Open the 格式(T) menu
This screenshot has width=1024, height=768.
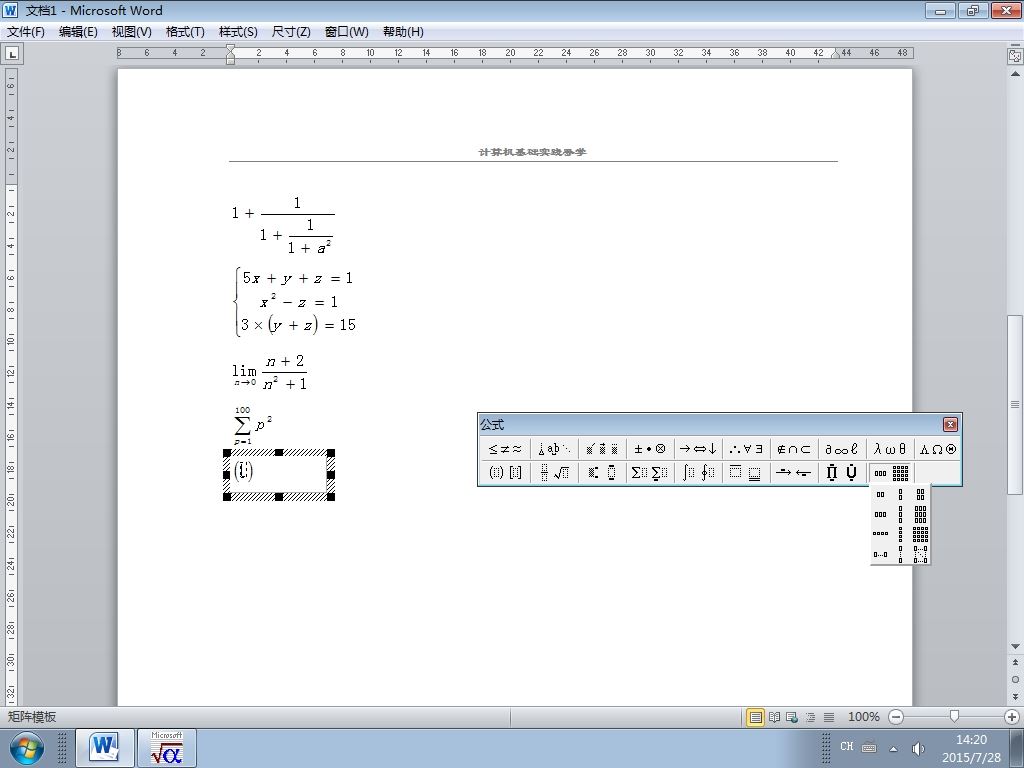(185, 31)
